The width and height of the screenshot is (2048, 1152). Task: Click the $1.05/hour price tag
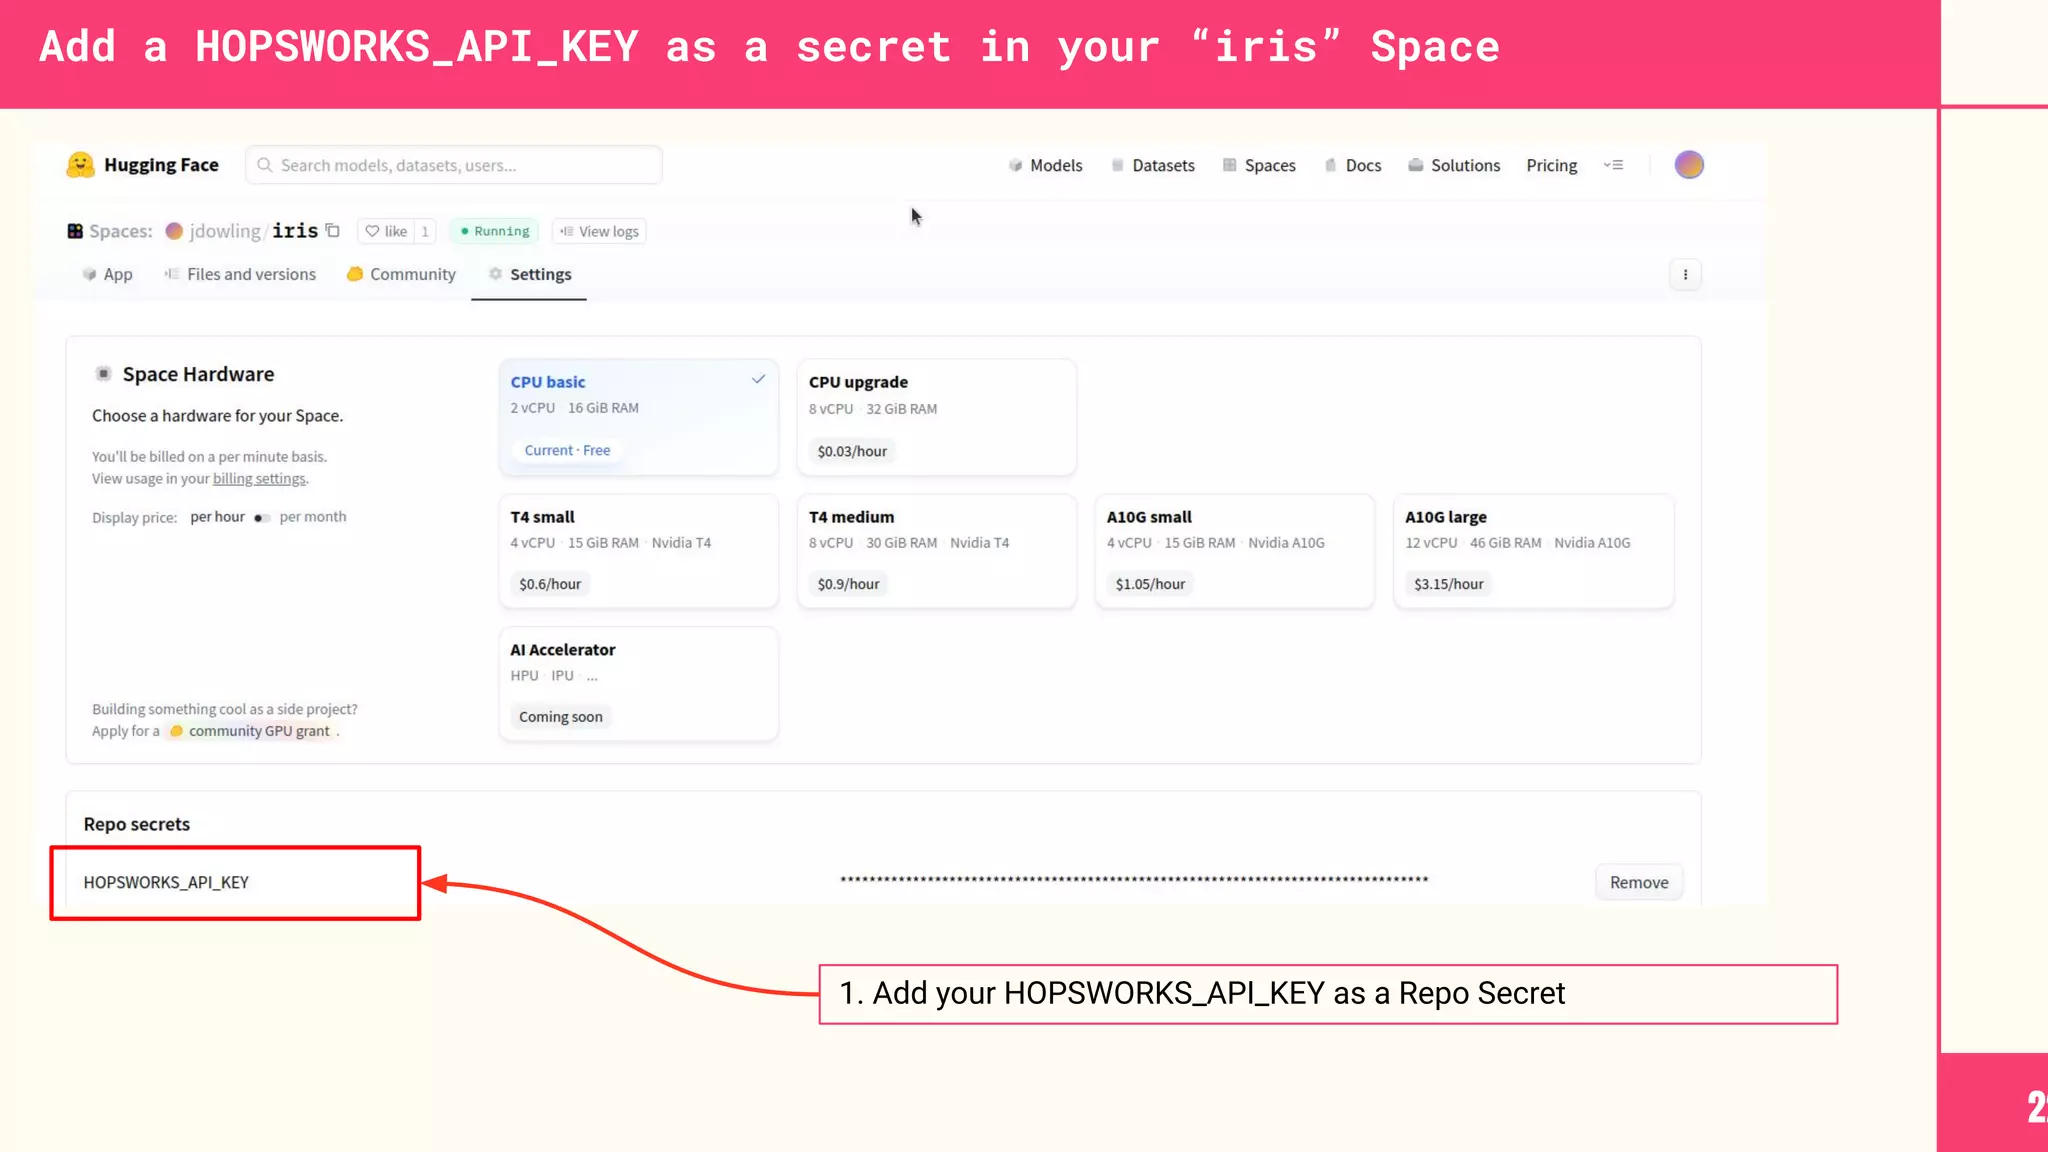point(1150,584)
